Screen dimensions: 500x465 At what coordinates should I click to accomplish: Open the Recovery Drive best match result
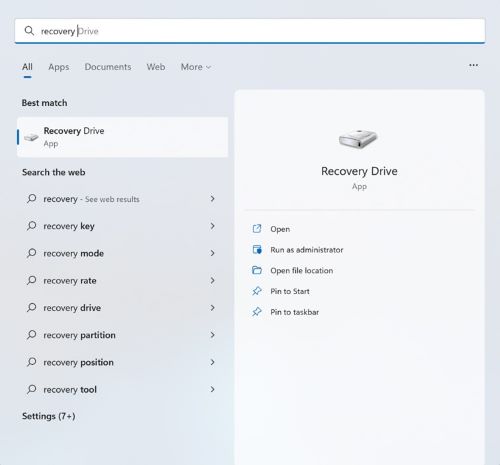click(122, 137)
